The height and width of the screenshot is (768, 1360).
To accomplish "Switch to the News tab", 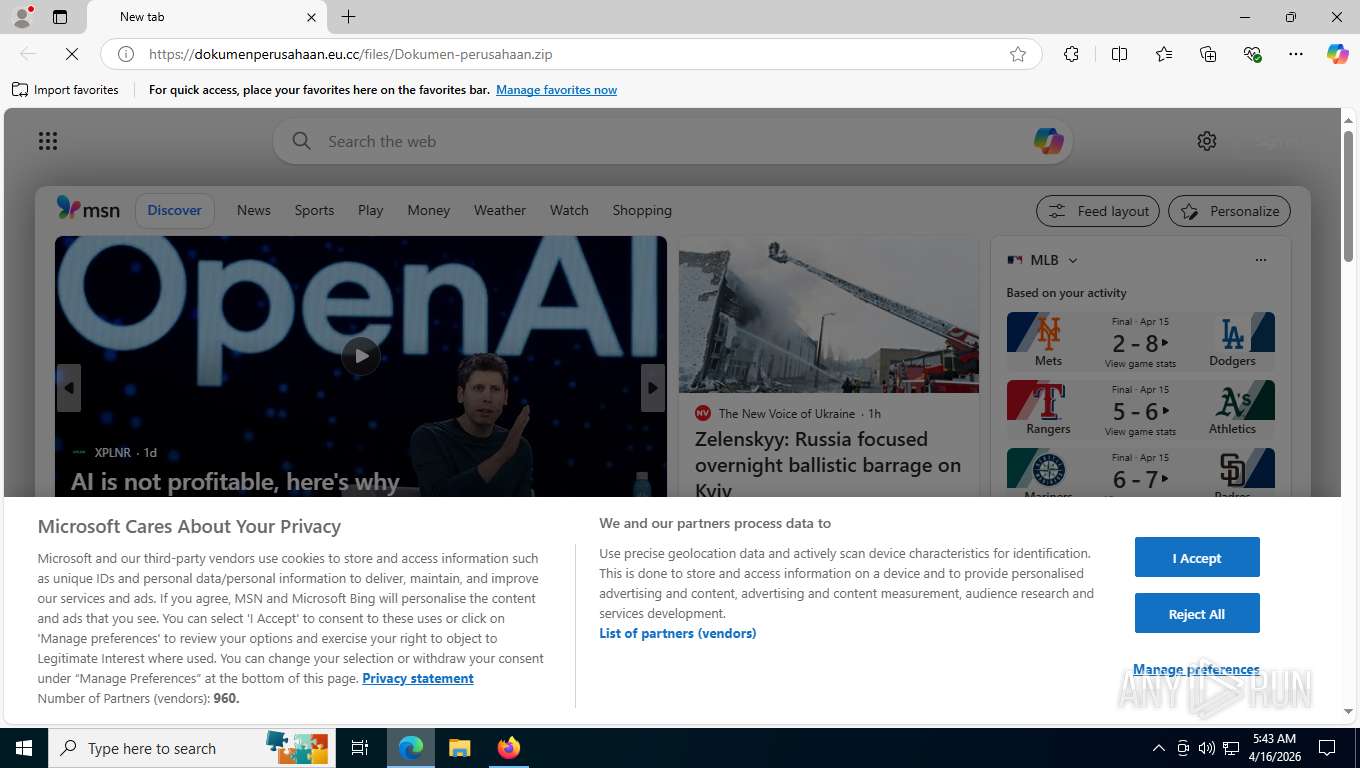I will [254, 210].
